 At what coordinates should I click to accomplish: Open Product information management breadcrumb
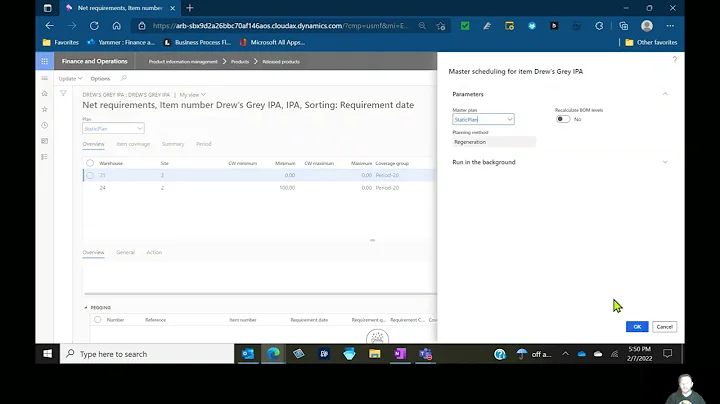[183, 62]
